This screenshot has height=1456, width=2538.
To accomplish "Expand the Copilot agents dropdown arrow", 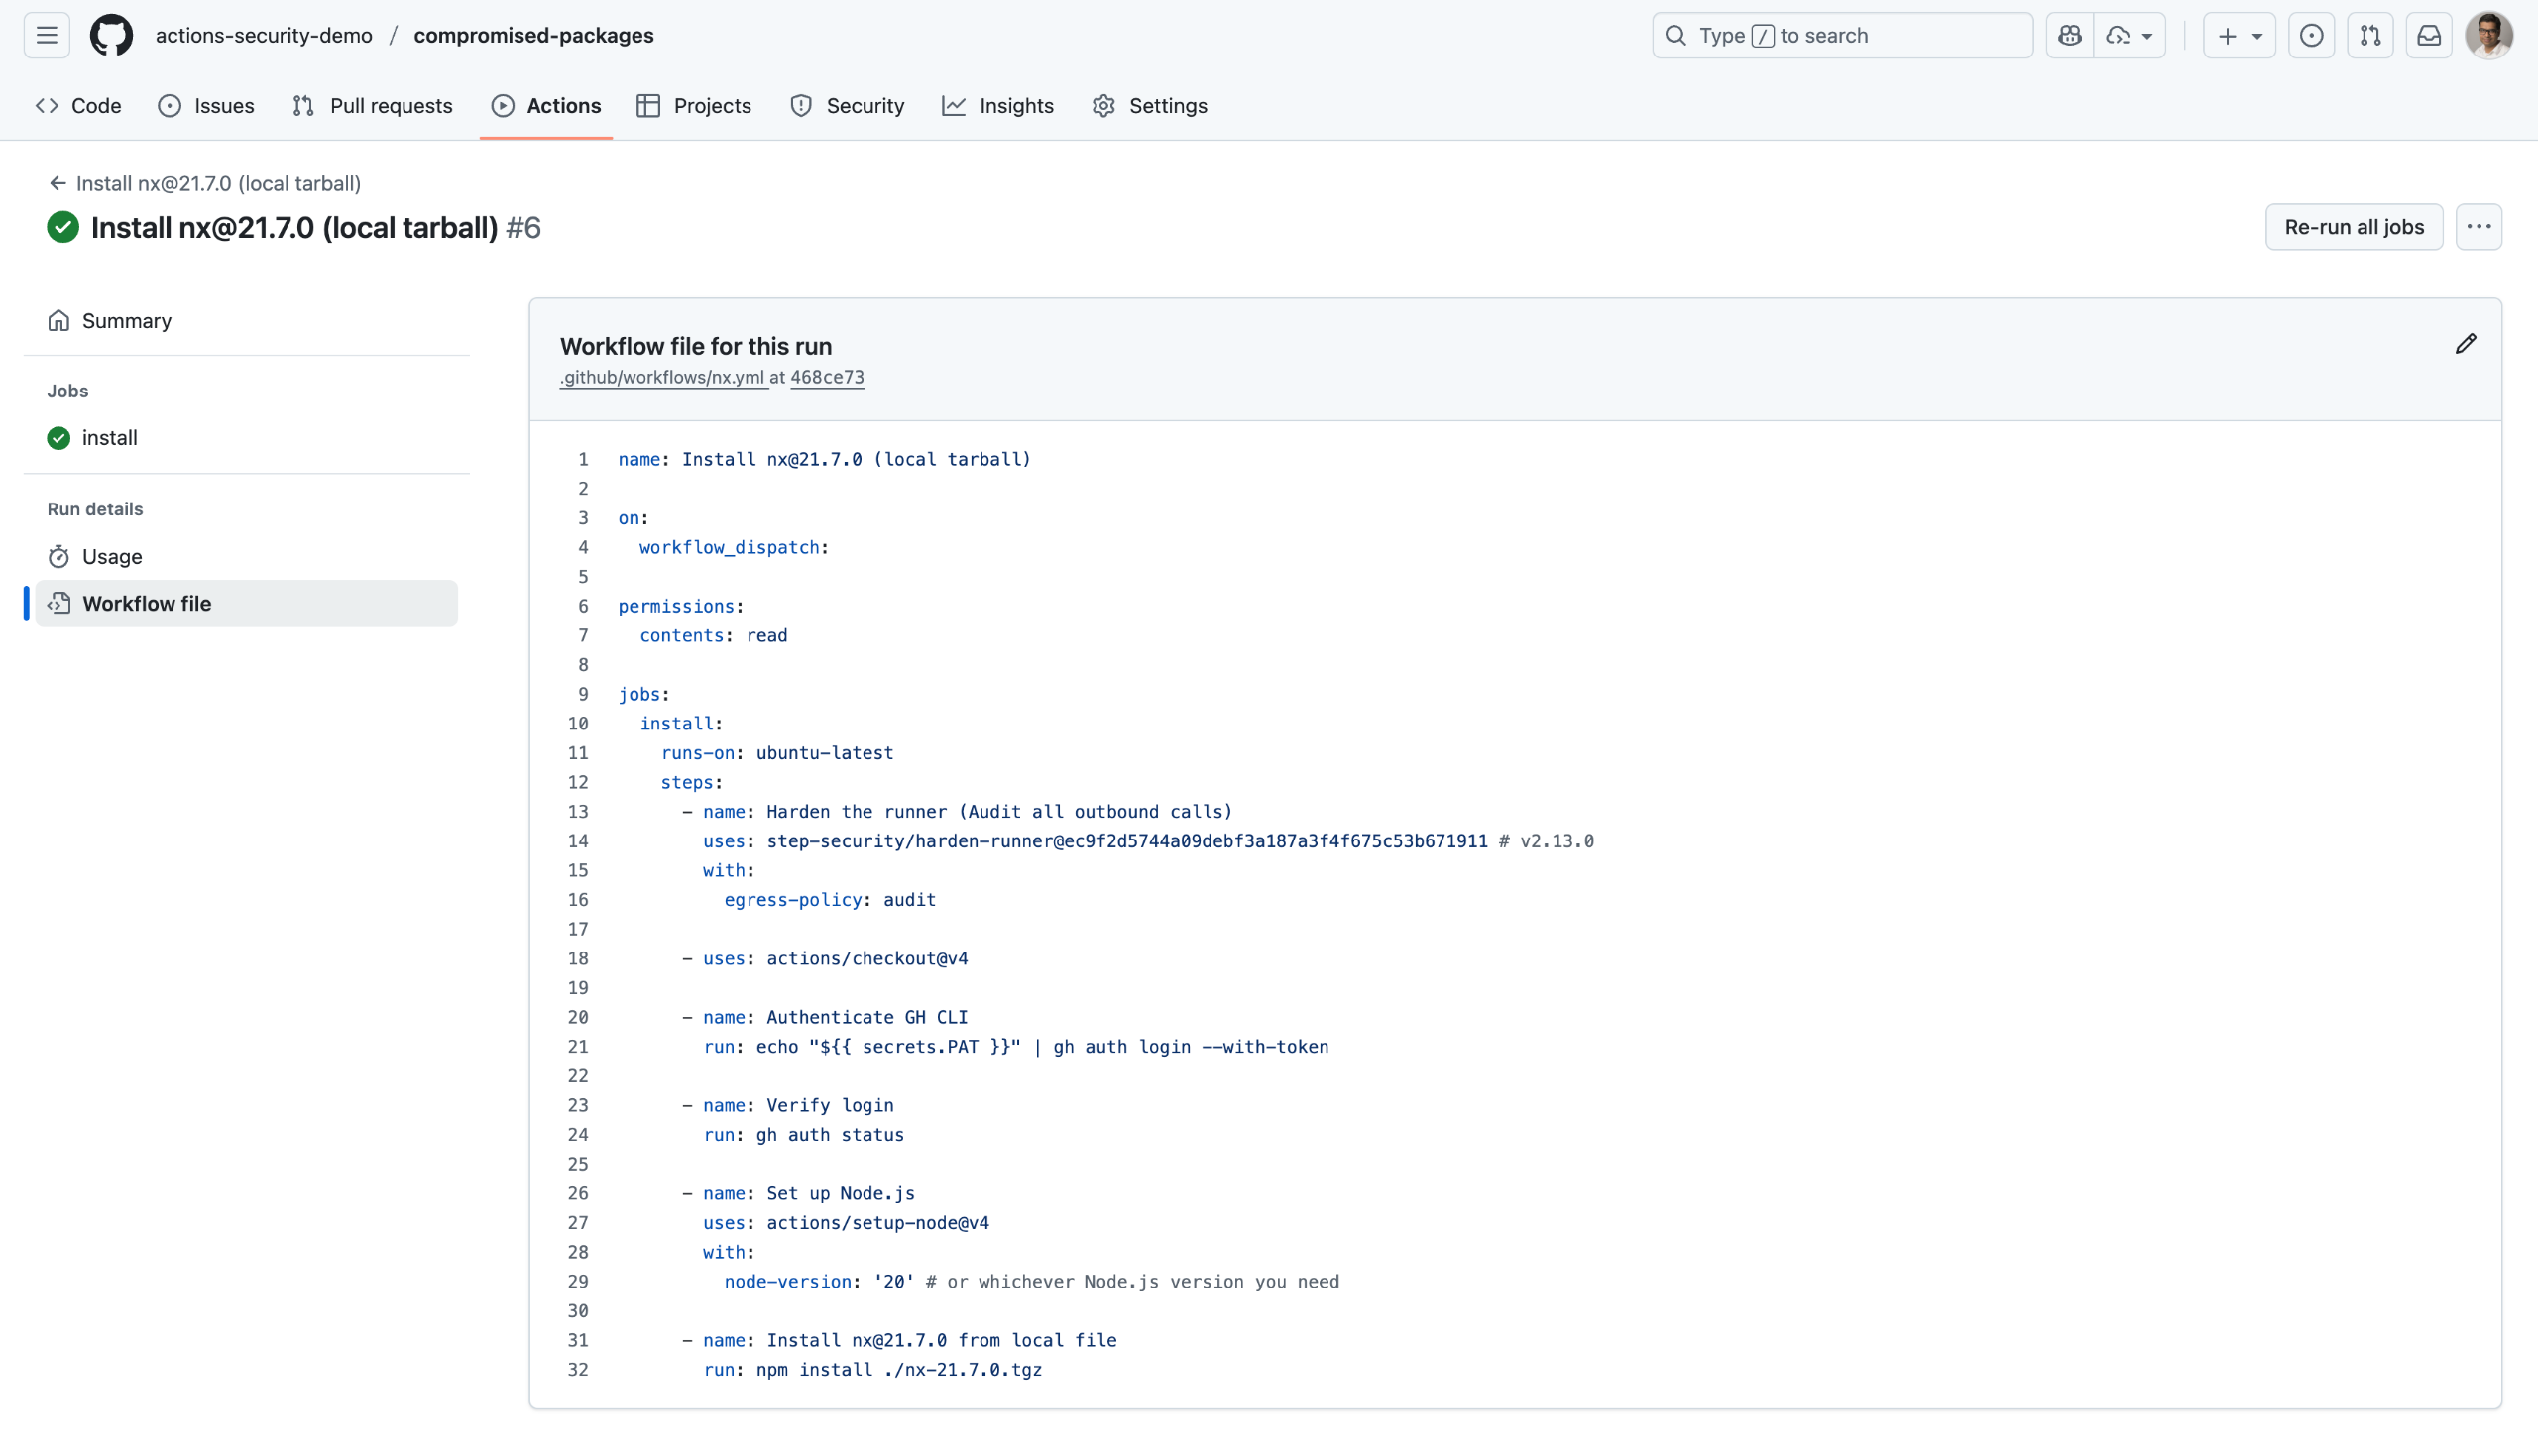I will pyautogui.click(x=2146, y=35).
